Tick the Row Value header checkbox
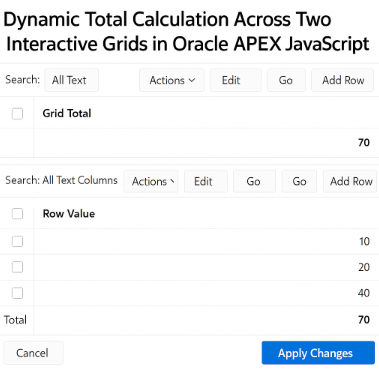The image size is (379, 375). coord(17,213)
